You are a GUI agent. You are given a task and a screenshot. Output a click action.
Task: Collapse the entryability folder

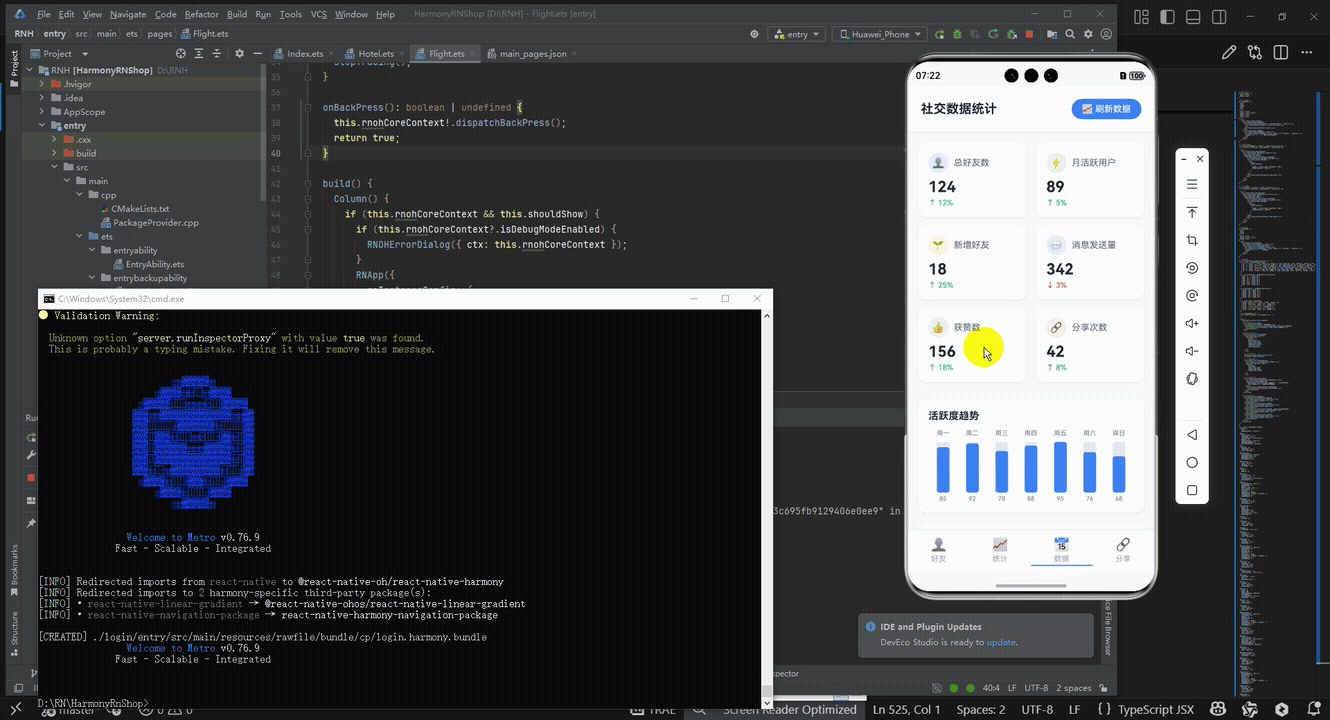pos(92,250)
